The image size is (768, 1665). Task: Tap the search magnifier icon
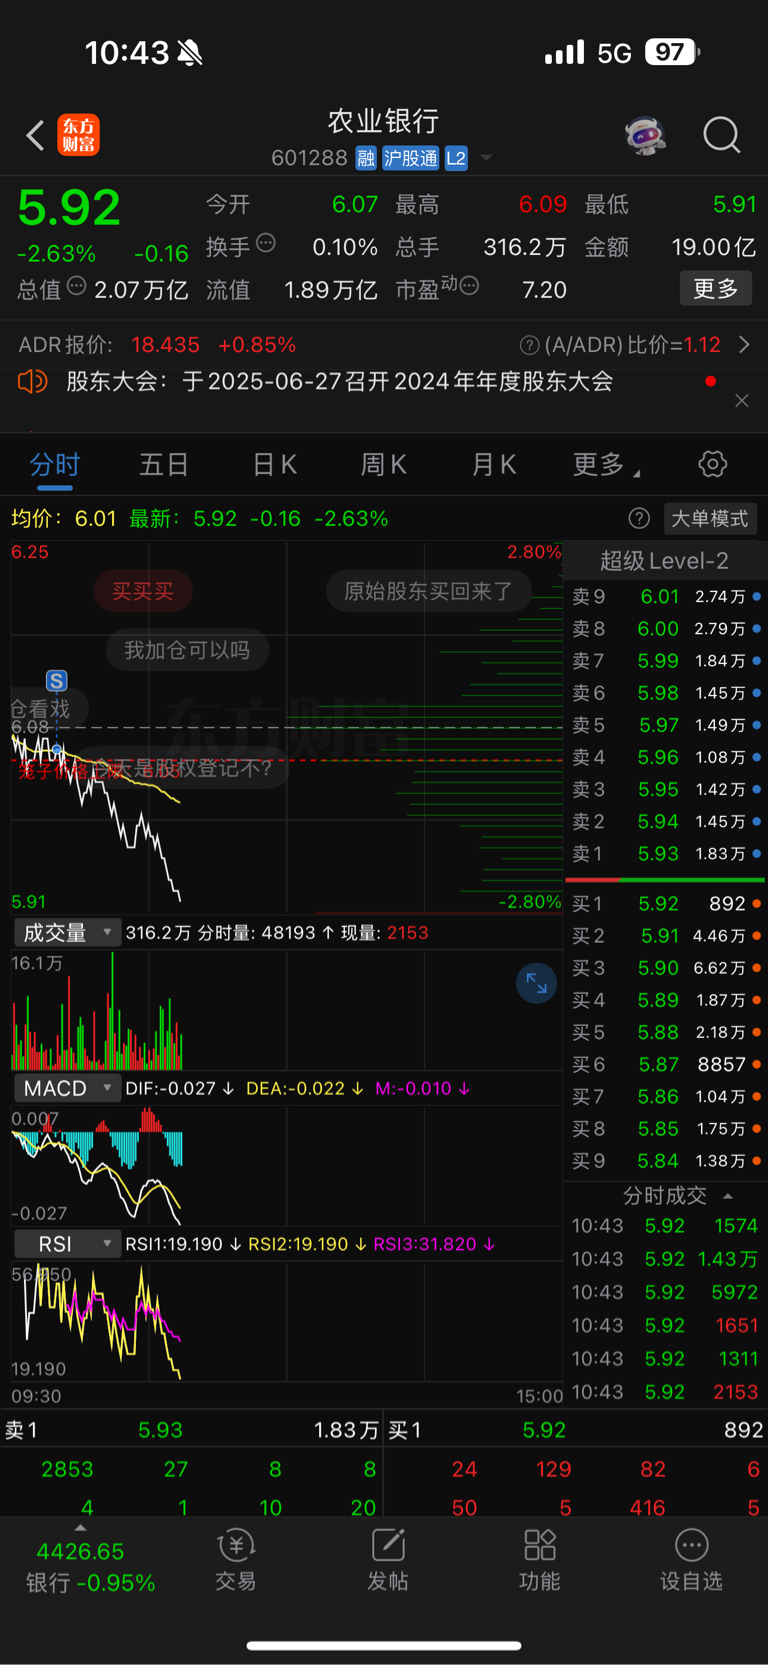[721, 135]
